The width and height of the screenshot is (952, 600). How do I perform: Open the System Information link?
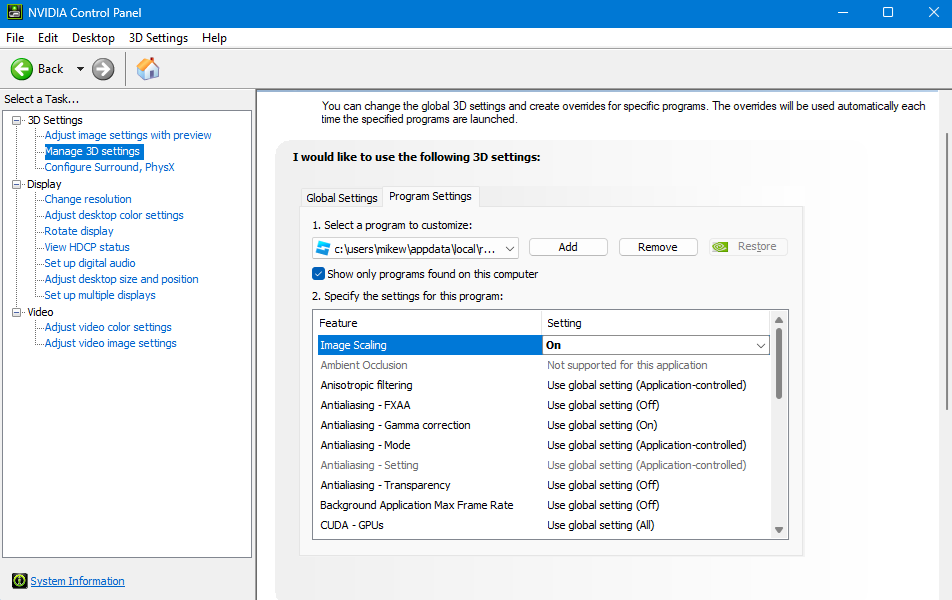click(77, 581)
